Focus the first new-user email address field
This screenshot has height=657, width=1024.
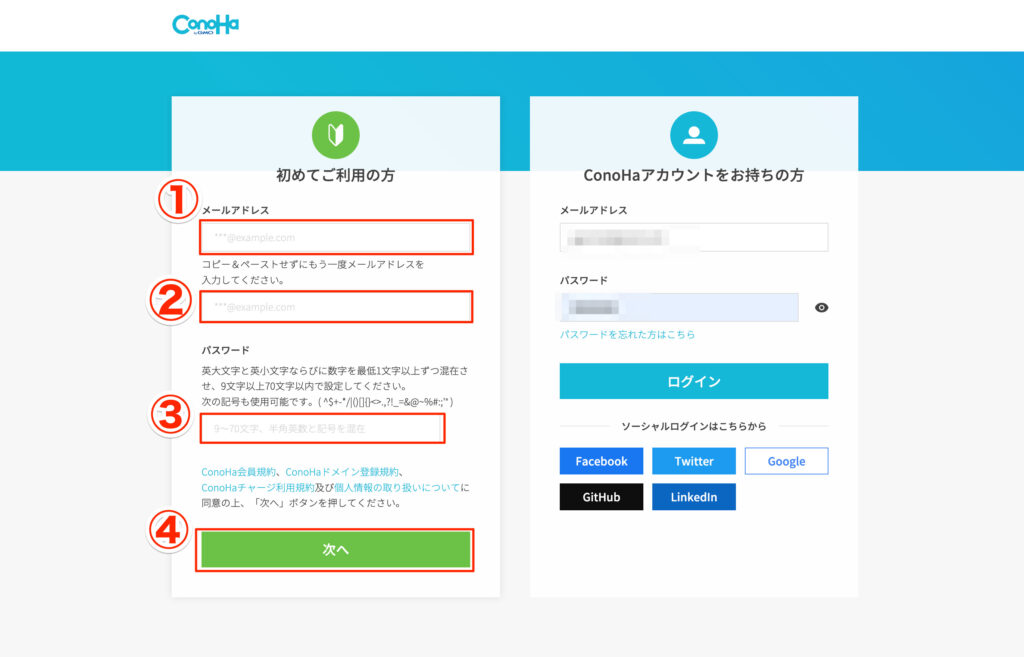click(336, 237)
